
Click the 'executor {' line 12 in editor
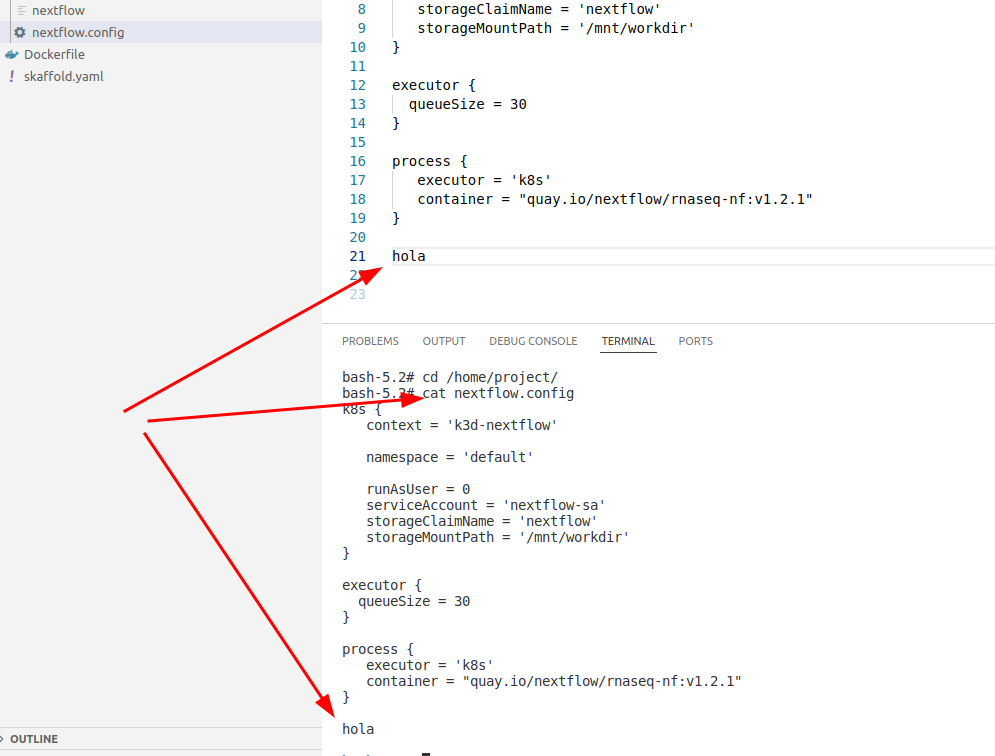[433, 85]
